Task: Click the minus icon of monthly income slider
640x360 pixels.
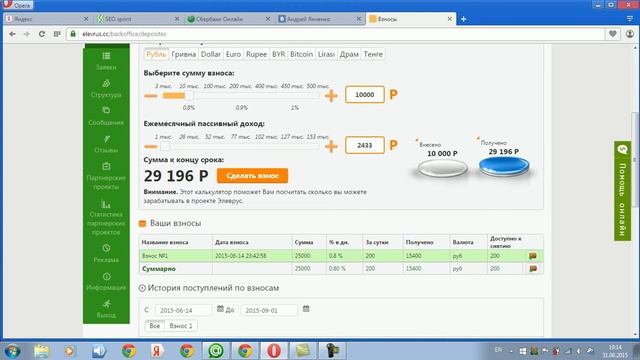Action: (x=151, y=146)
